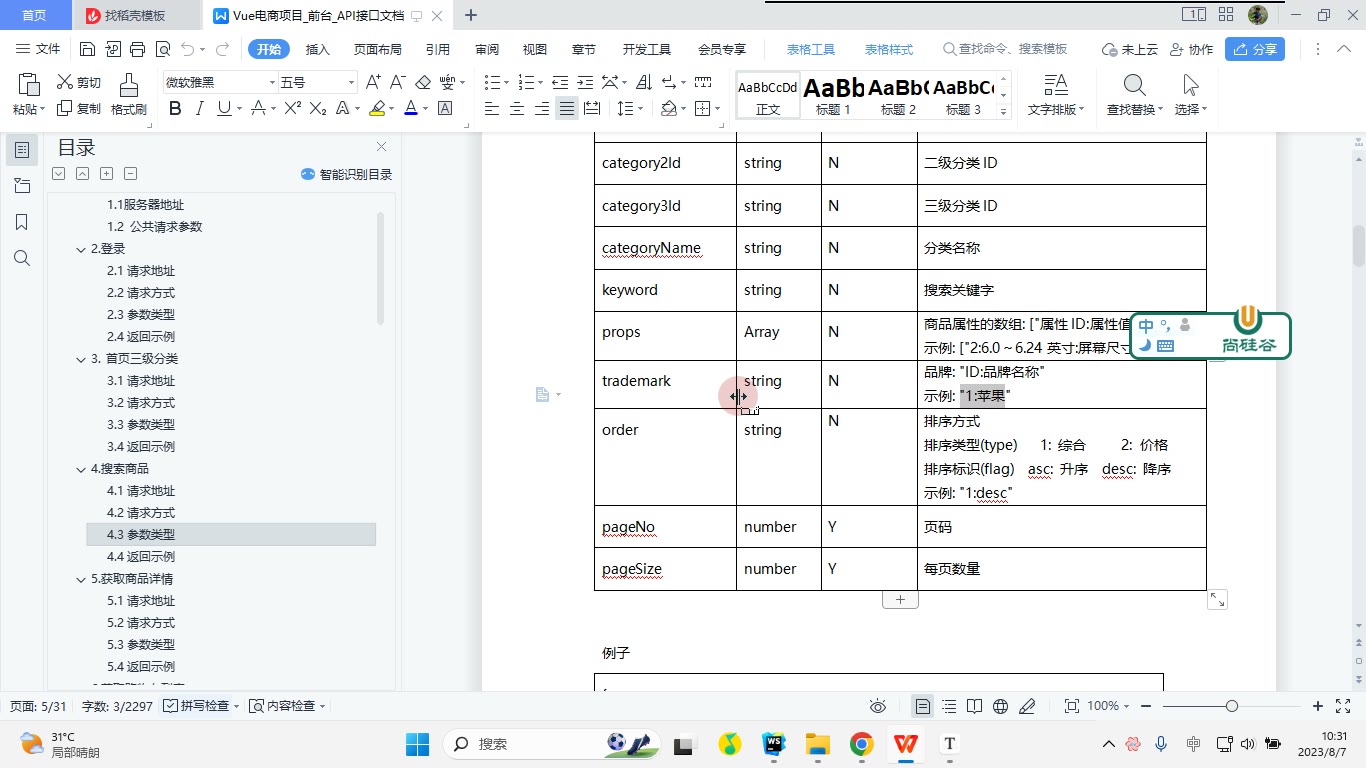Open the WPS Office icon in the taskbar
Screen dimensions: 1366x768
[x=906, y=744]
